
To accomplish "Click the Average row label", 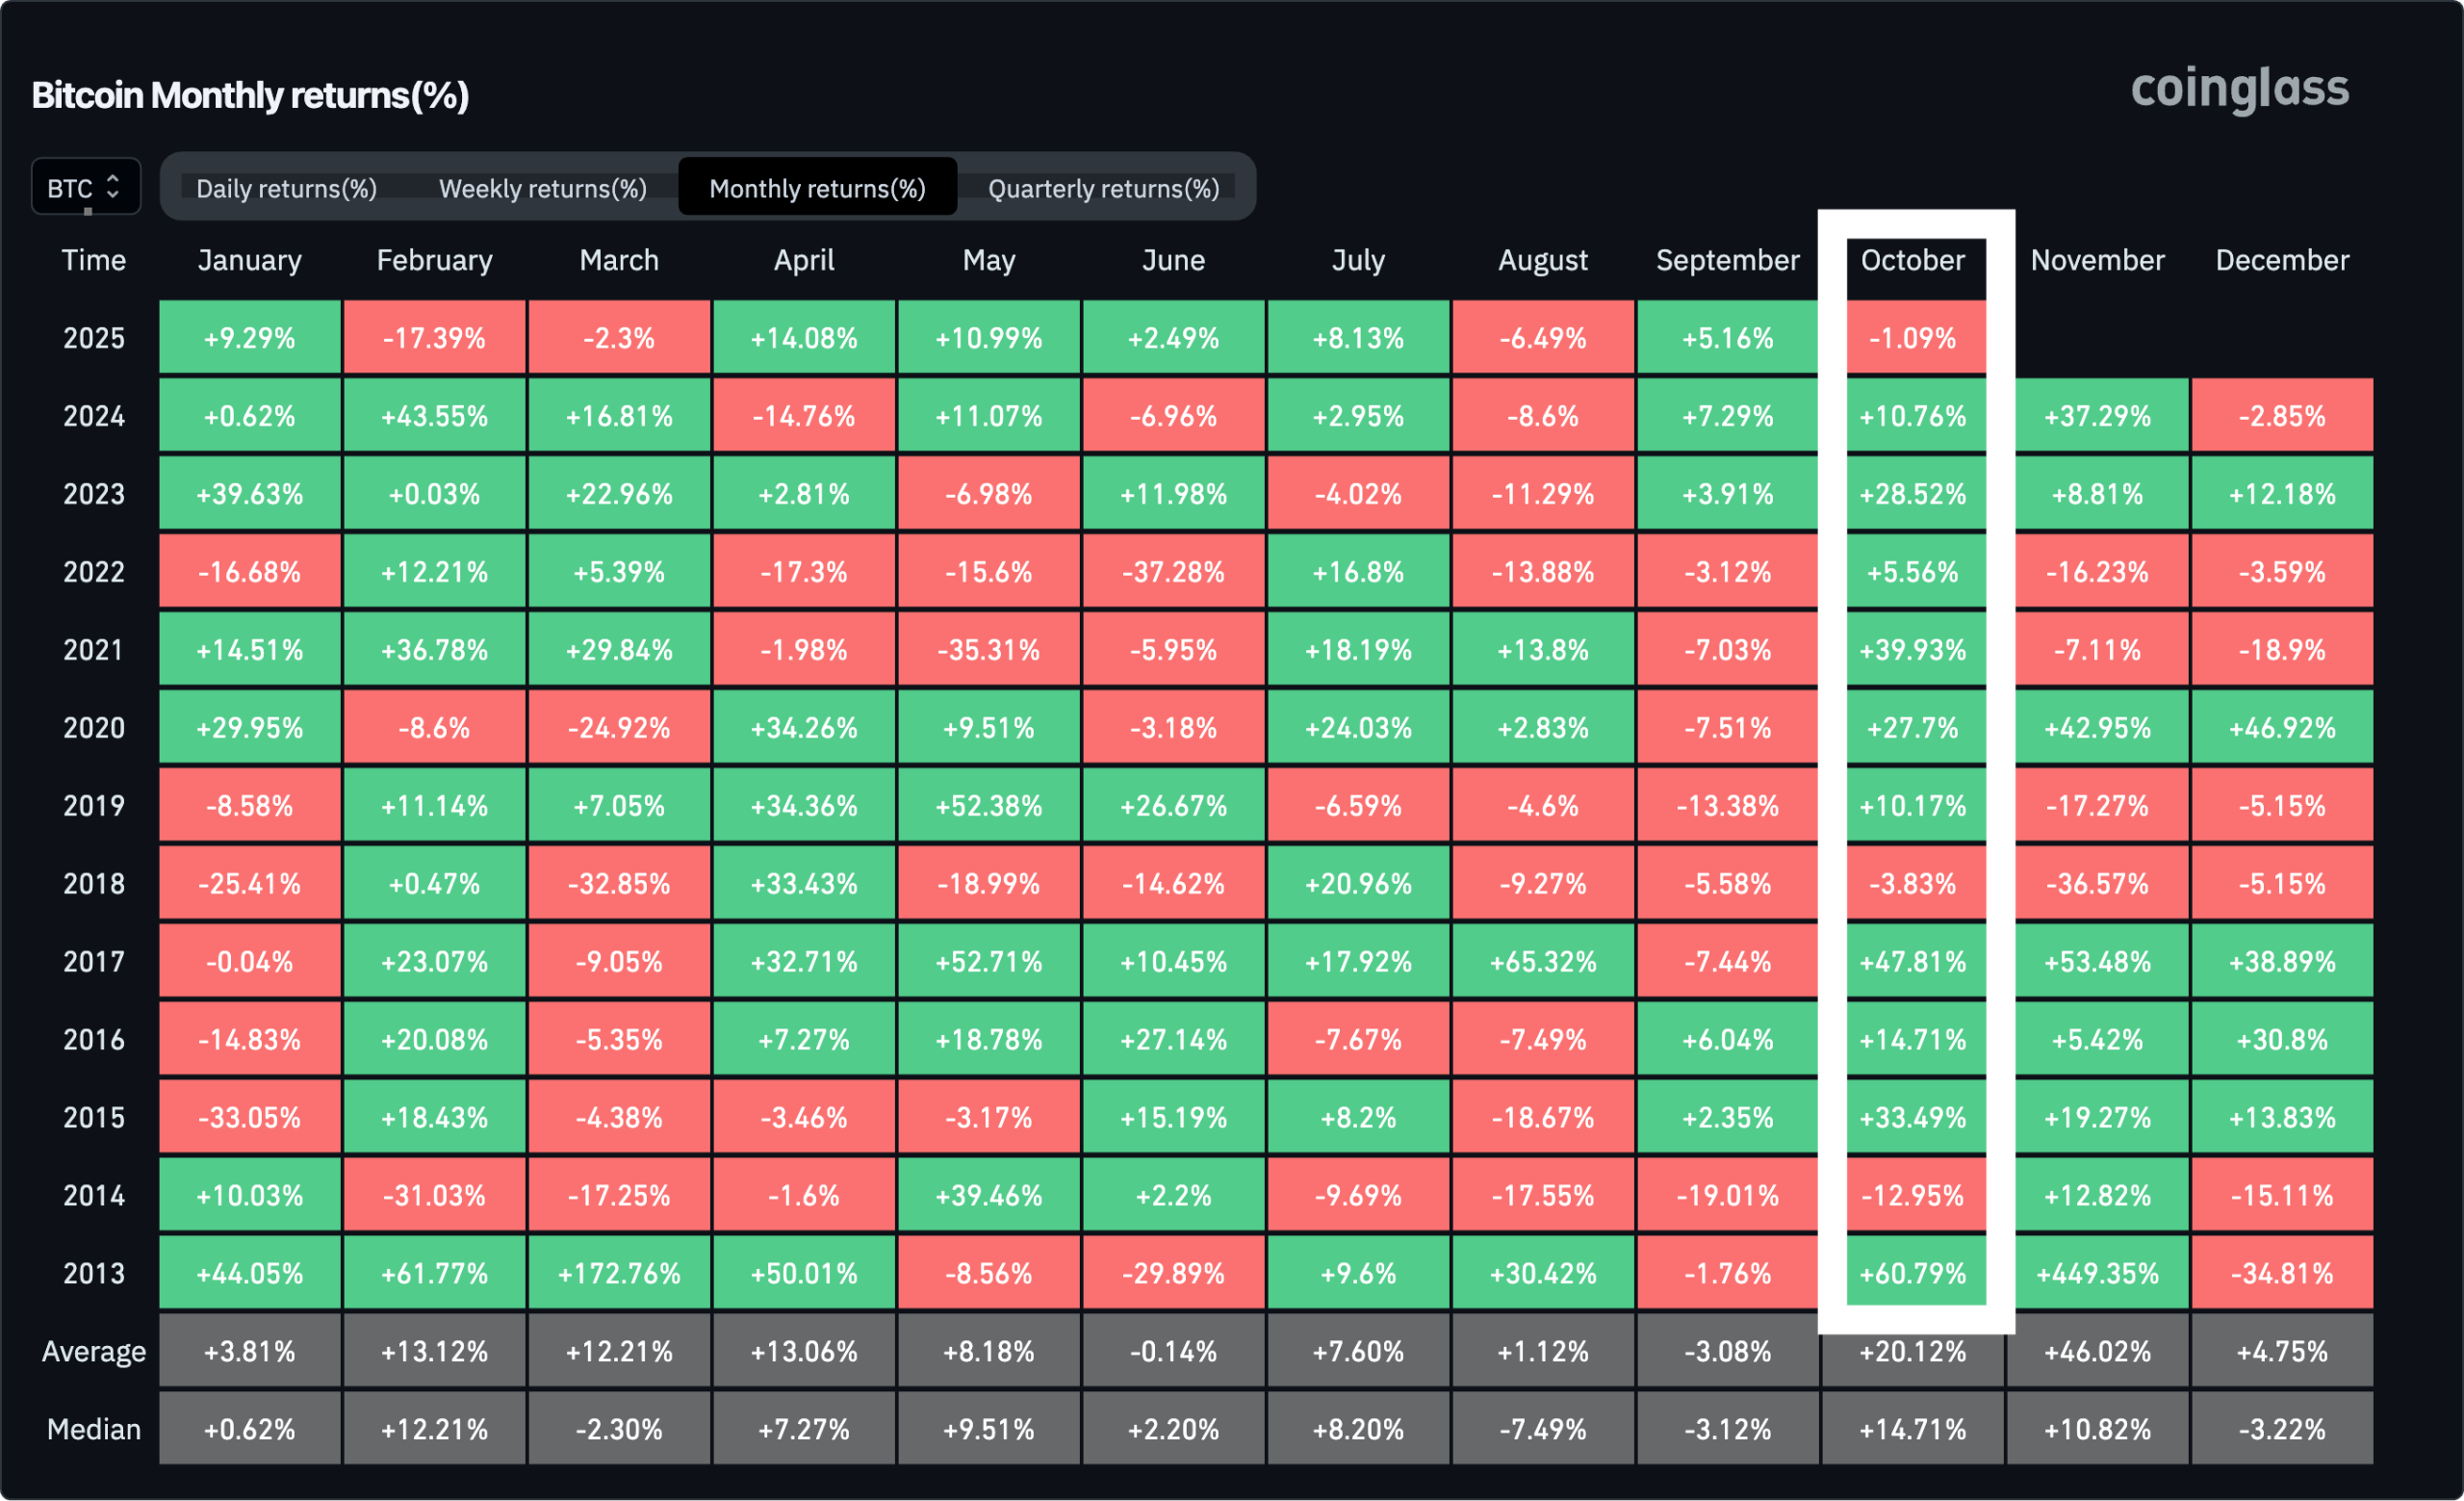I will 93,1351.
